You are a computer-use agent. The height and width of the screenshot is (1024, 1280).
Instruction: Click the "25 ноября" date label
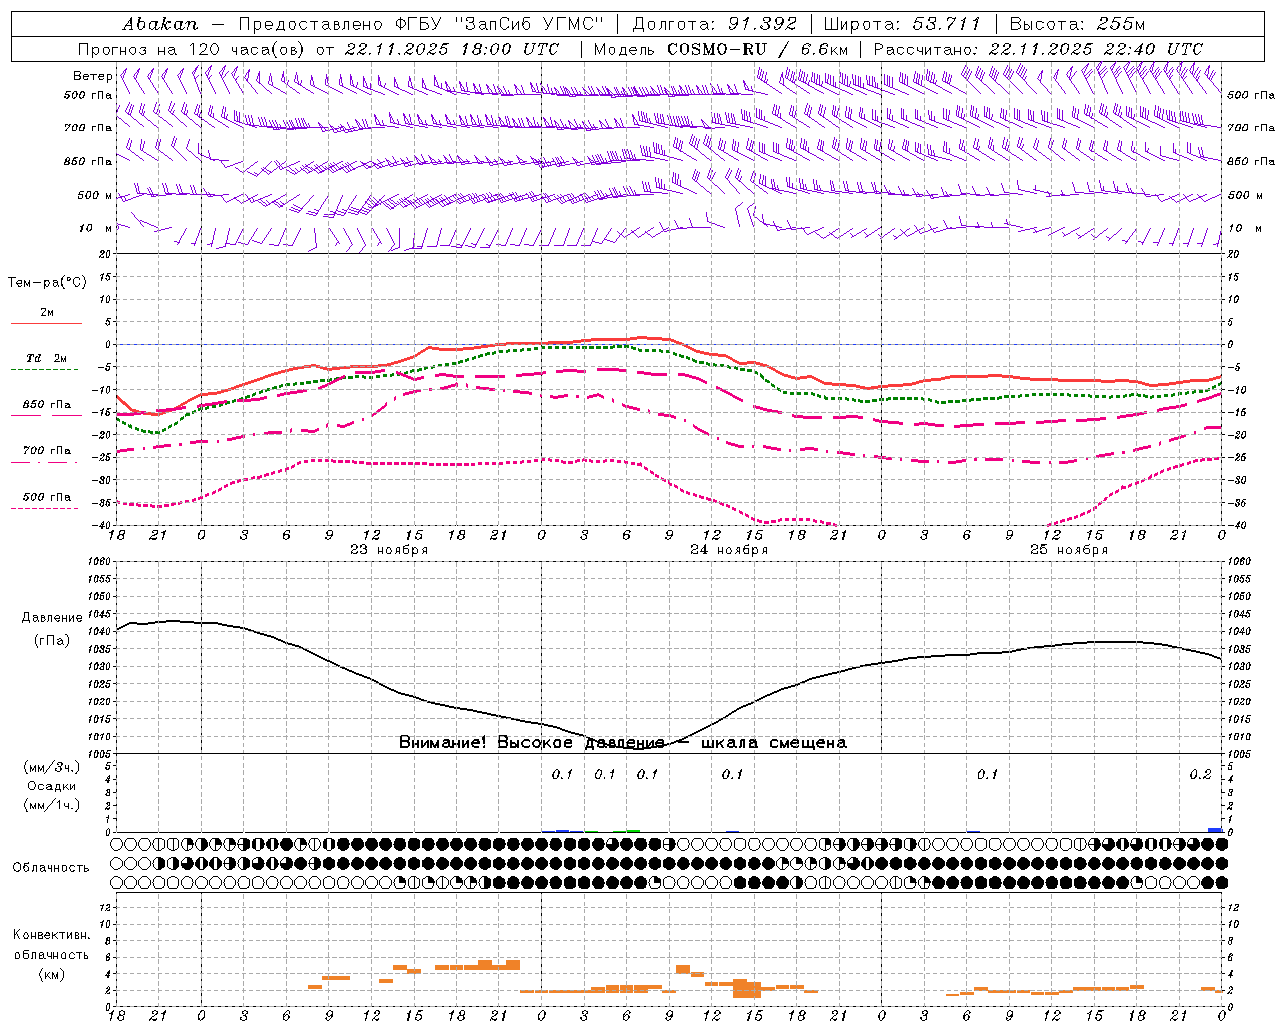pyautogui.click(x=1069, y=550)
